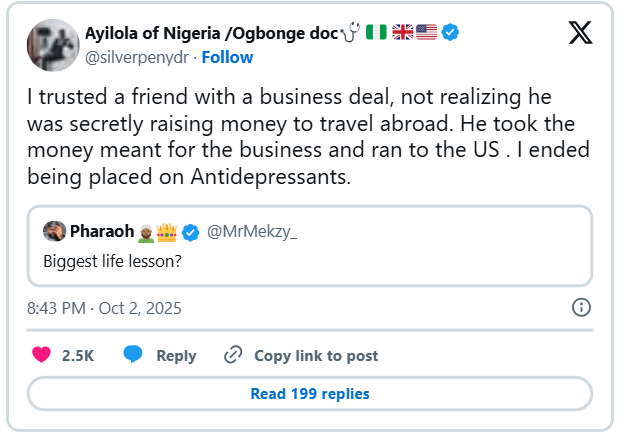Open Read 199 replies button

tap(309, 393)
